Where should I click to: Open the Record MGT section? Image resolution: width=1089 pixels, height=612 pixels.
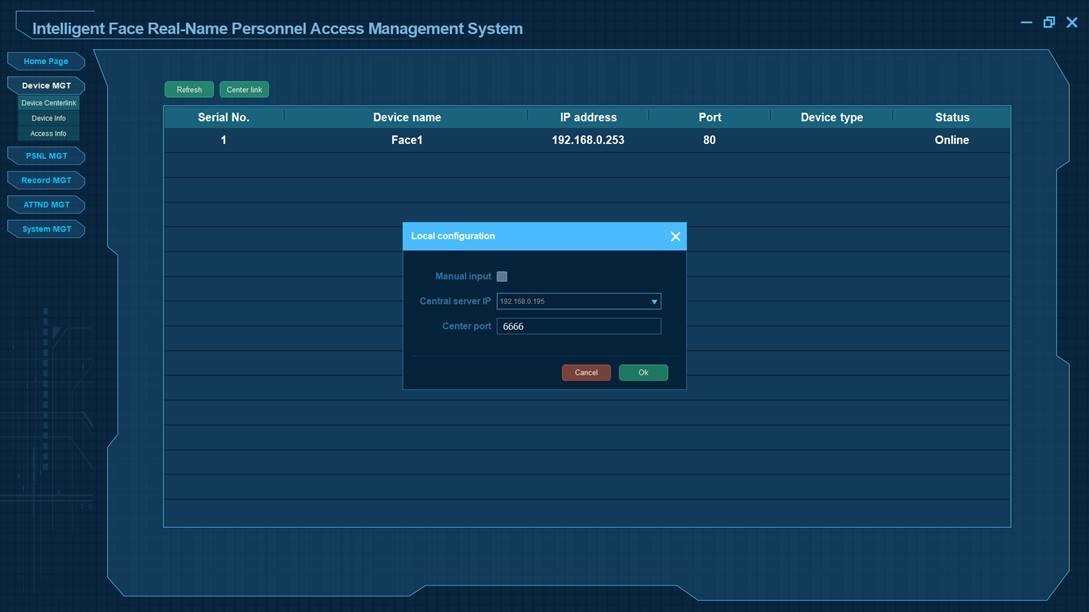pyautogui.click(x=46, y=181)
